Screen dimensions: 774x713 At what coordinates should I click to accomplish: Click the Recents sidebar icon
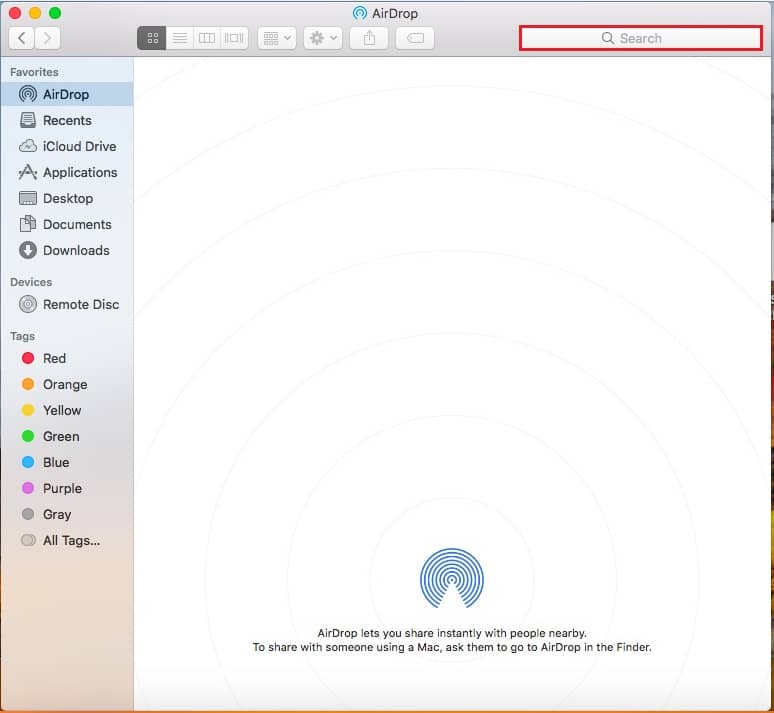point(28,120)
